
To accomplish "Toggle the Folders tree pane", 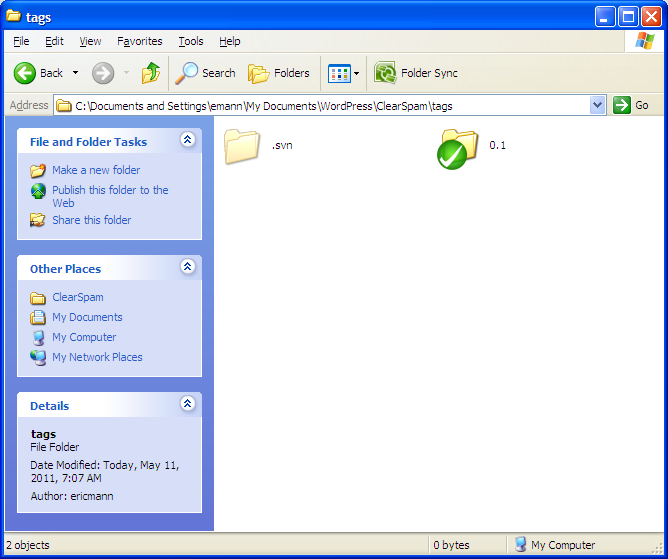I will (x=279, y=73).
